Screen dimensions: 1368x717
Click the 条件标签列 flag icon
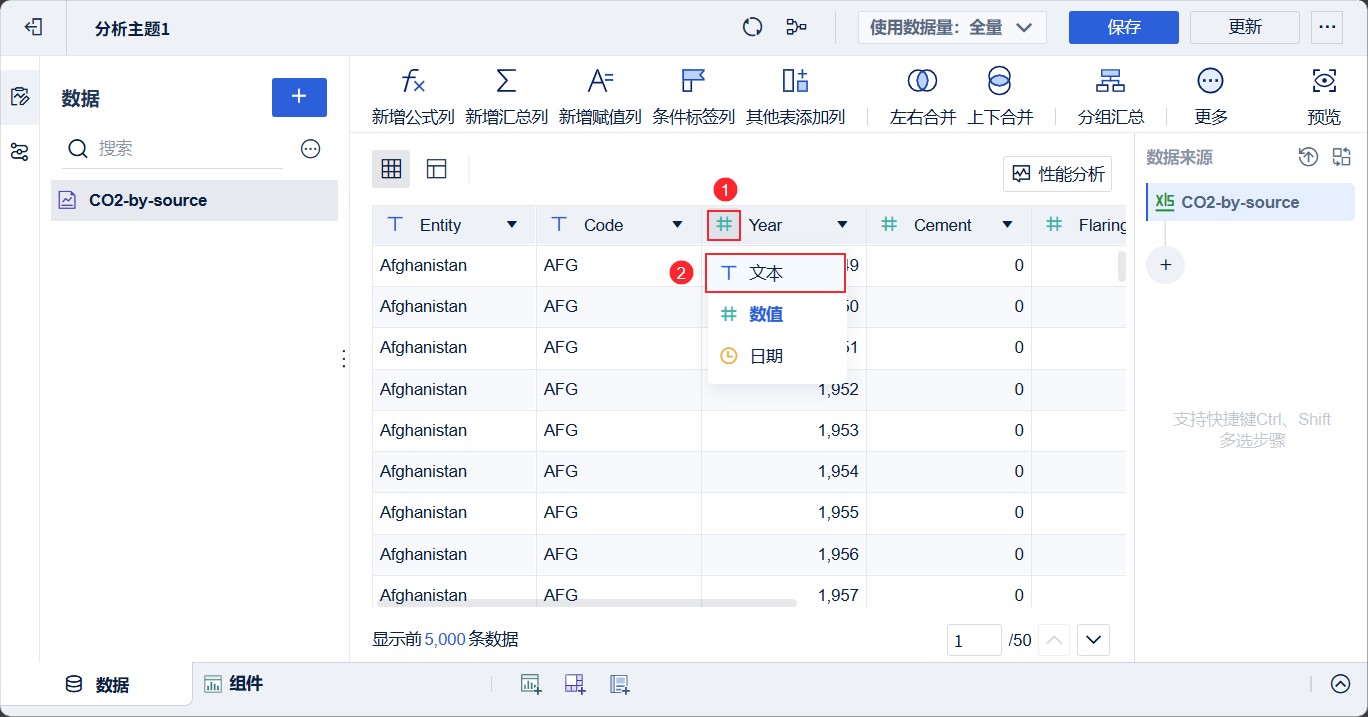[x=693, y=82]
